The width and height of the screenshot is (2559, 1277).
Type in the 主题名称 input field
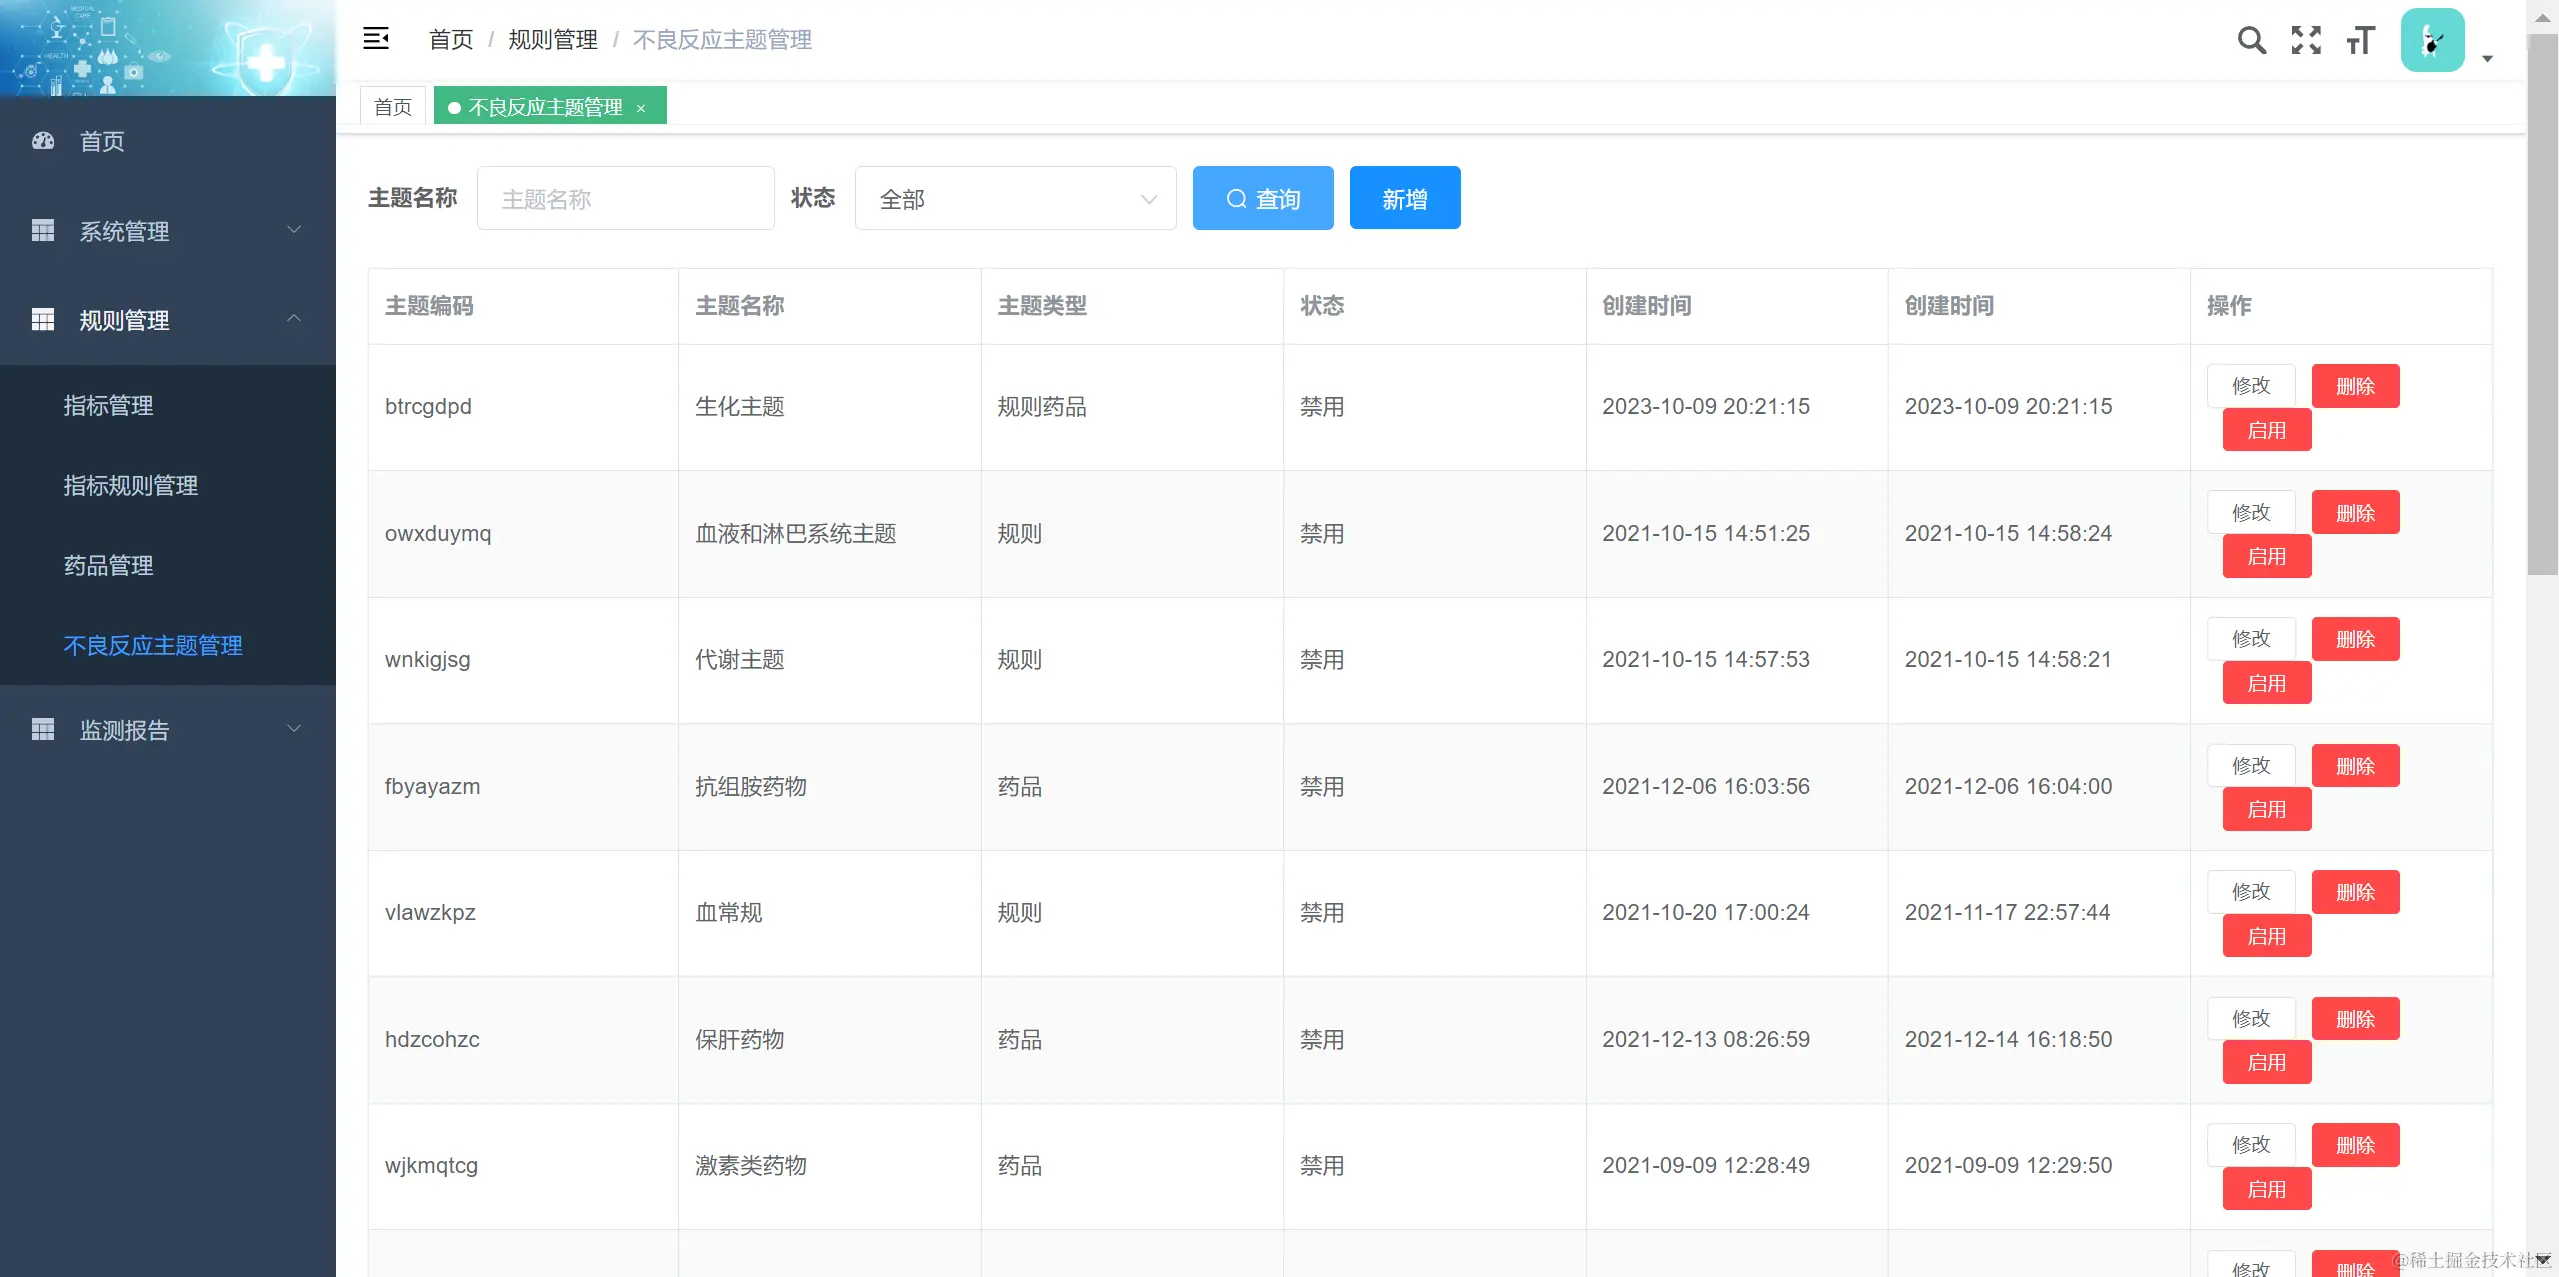pos(624,197)
